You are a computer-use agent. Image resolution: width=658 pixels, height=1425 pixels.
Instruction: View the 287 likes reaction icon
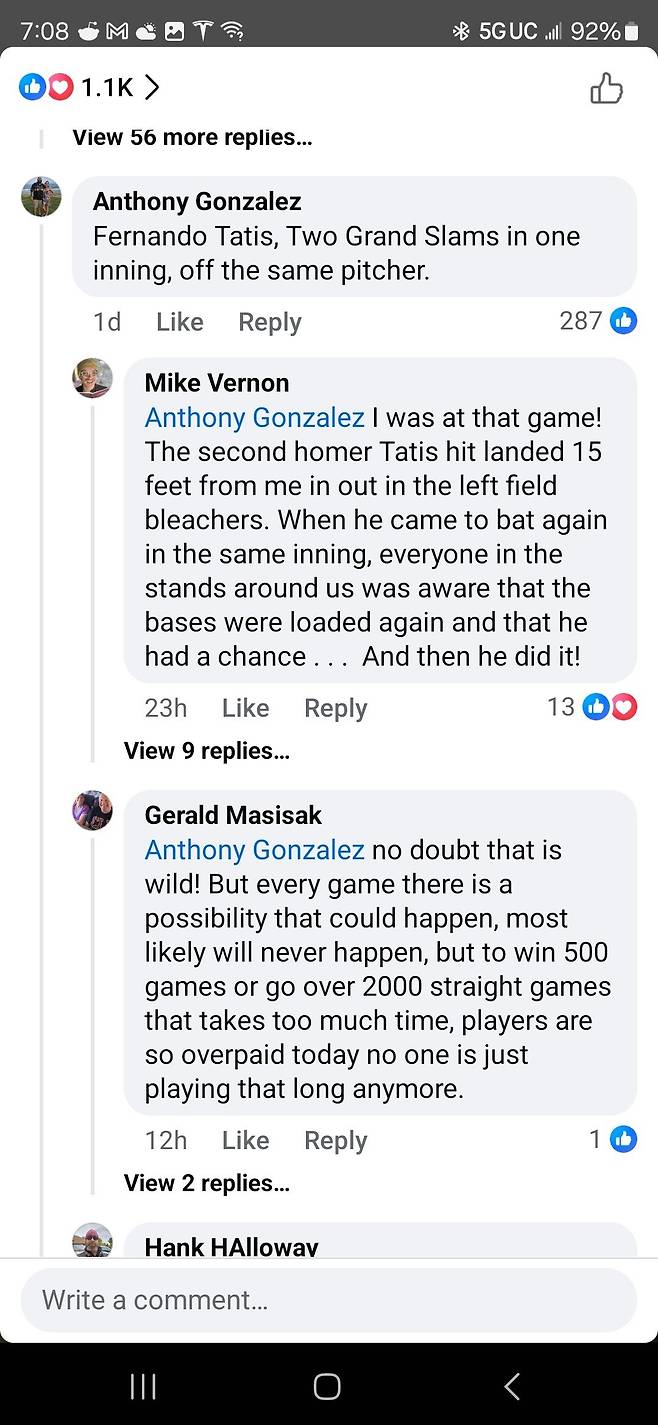point(623,321)
